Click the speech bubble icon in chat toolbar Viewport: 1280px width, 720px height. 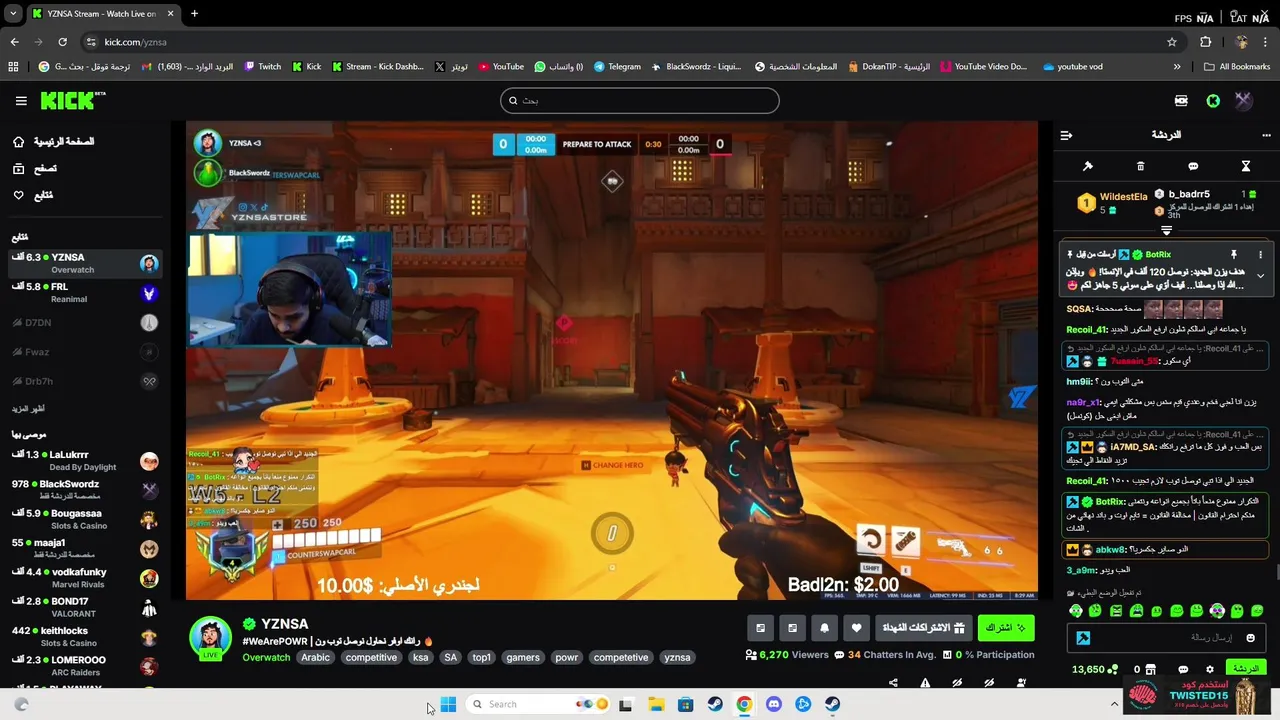click(1193, 166)
